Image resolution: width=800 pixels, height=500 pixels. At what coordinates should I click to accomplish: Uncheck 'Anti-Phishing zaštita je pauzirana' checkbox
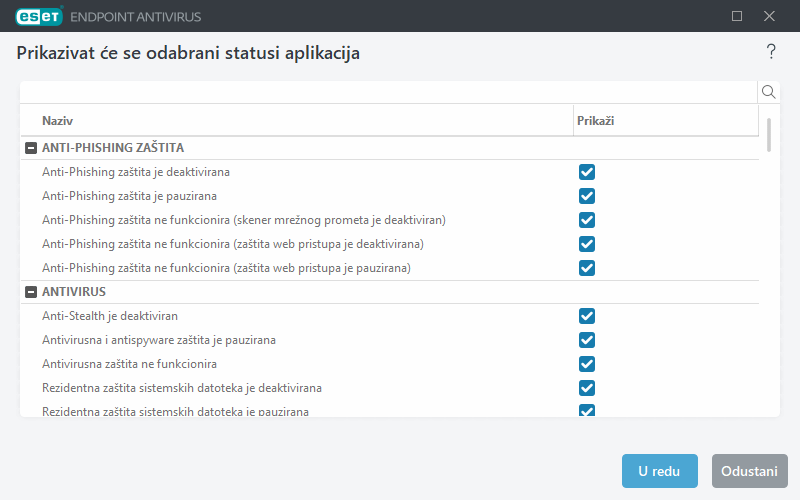click(x=587, y=196)
